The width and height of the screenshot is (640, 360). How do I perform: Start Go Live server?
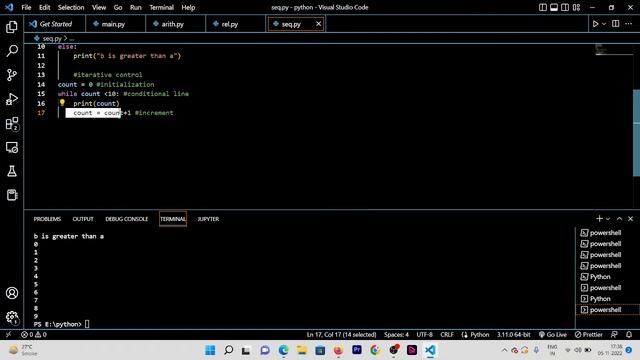(553, 335)
